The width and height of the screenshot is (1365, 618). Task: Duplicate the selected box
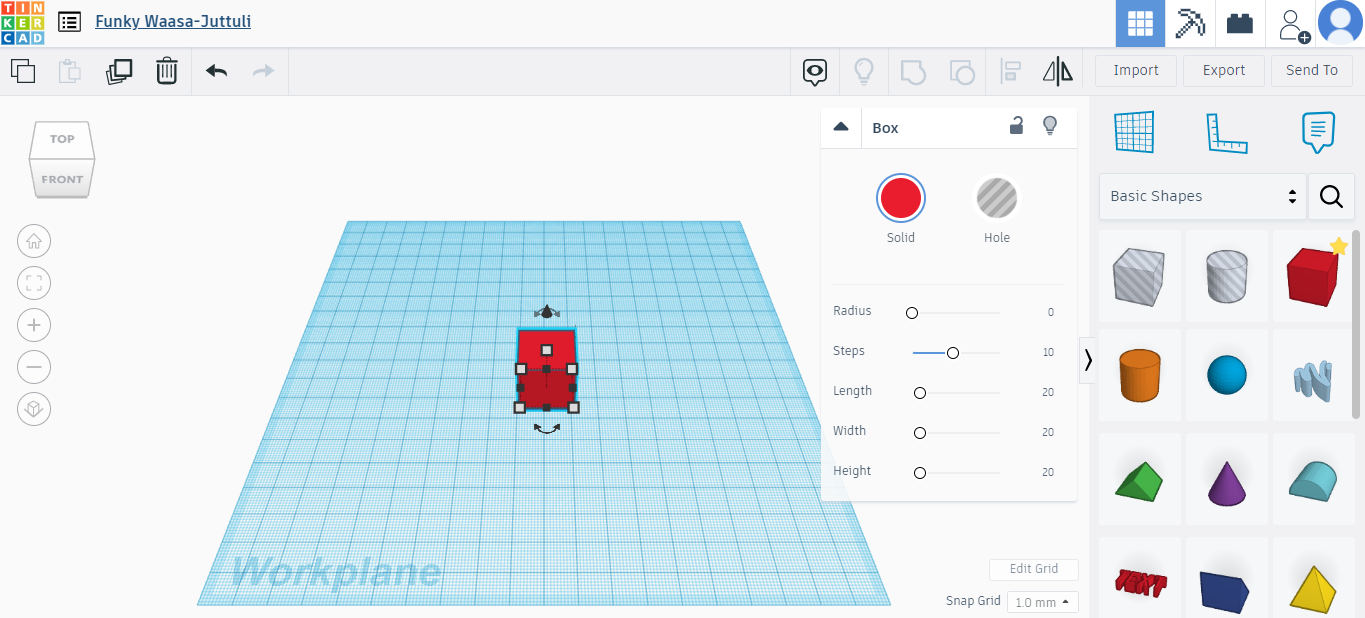(119, 71)
